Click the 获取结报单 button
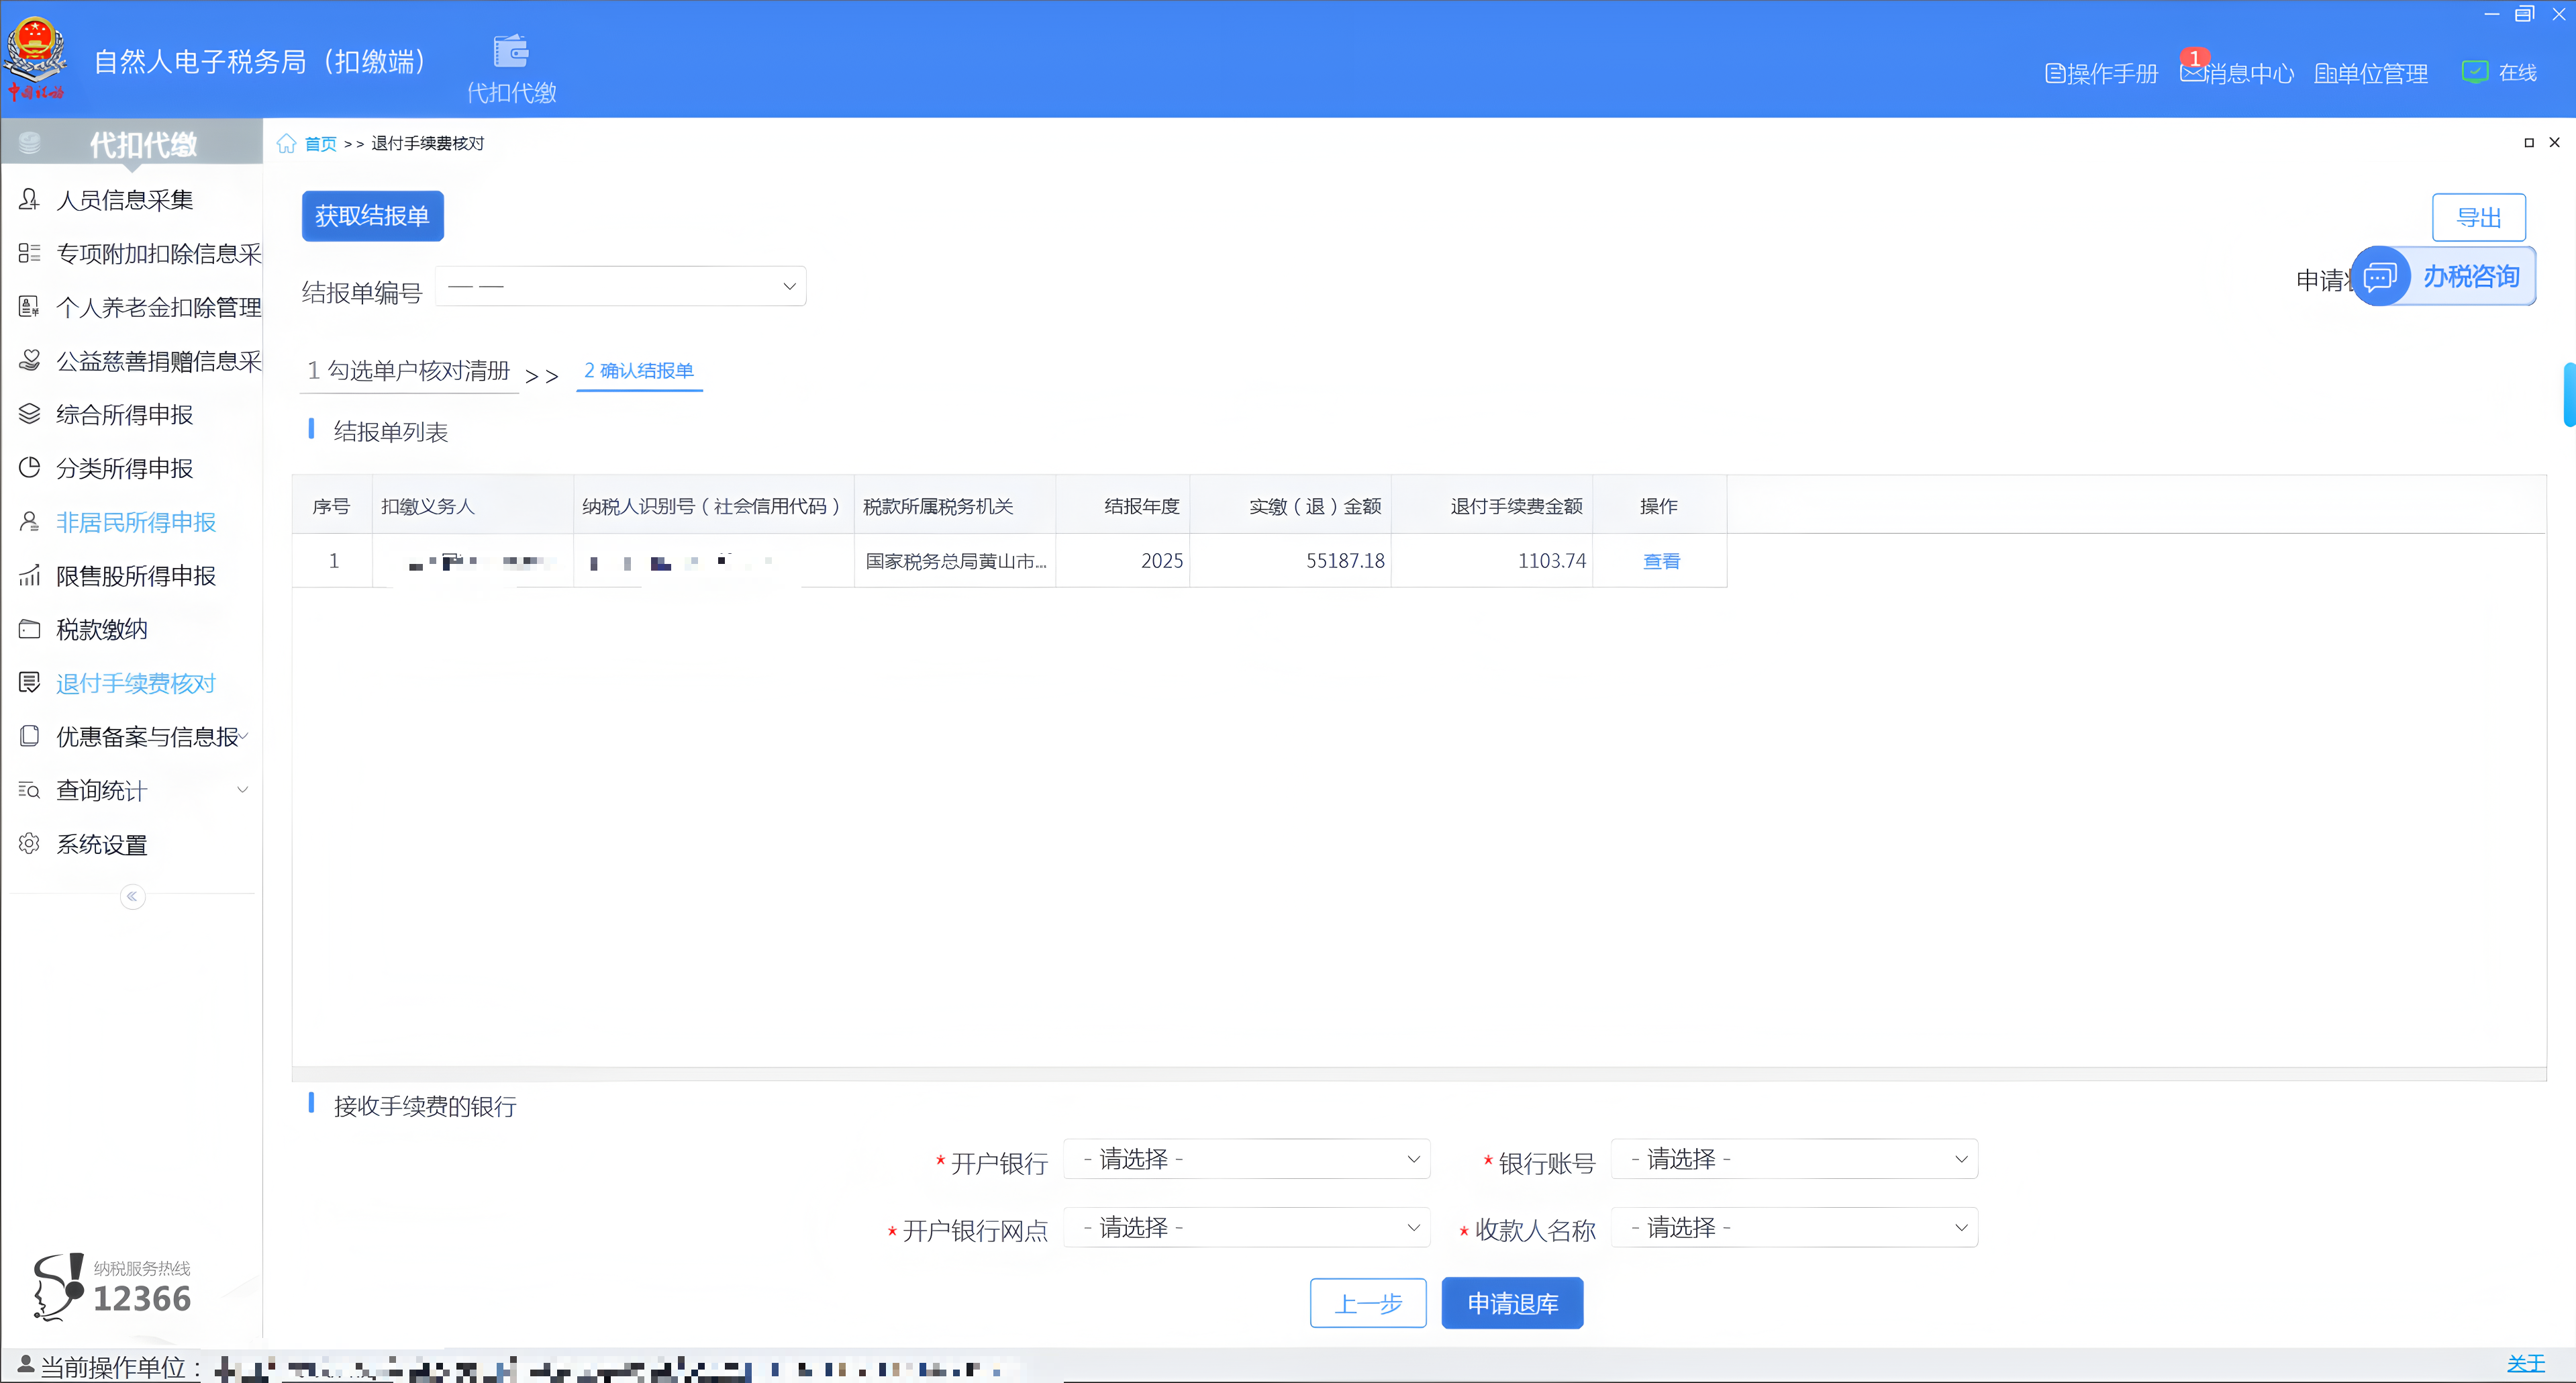 pos(372,216)
